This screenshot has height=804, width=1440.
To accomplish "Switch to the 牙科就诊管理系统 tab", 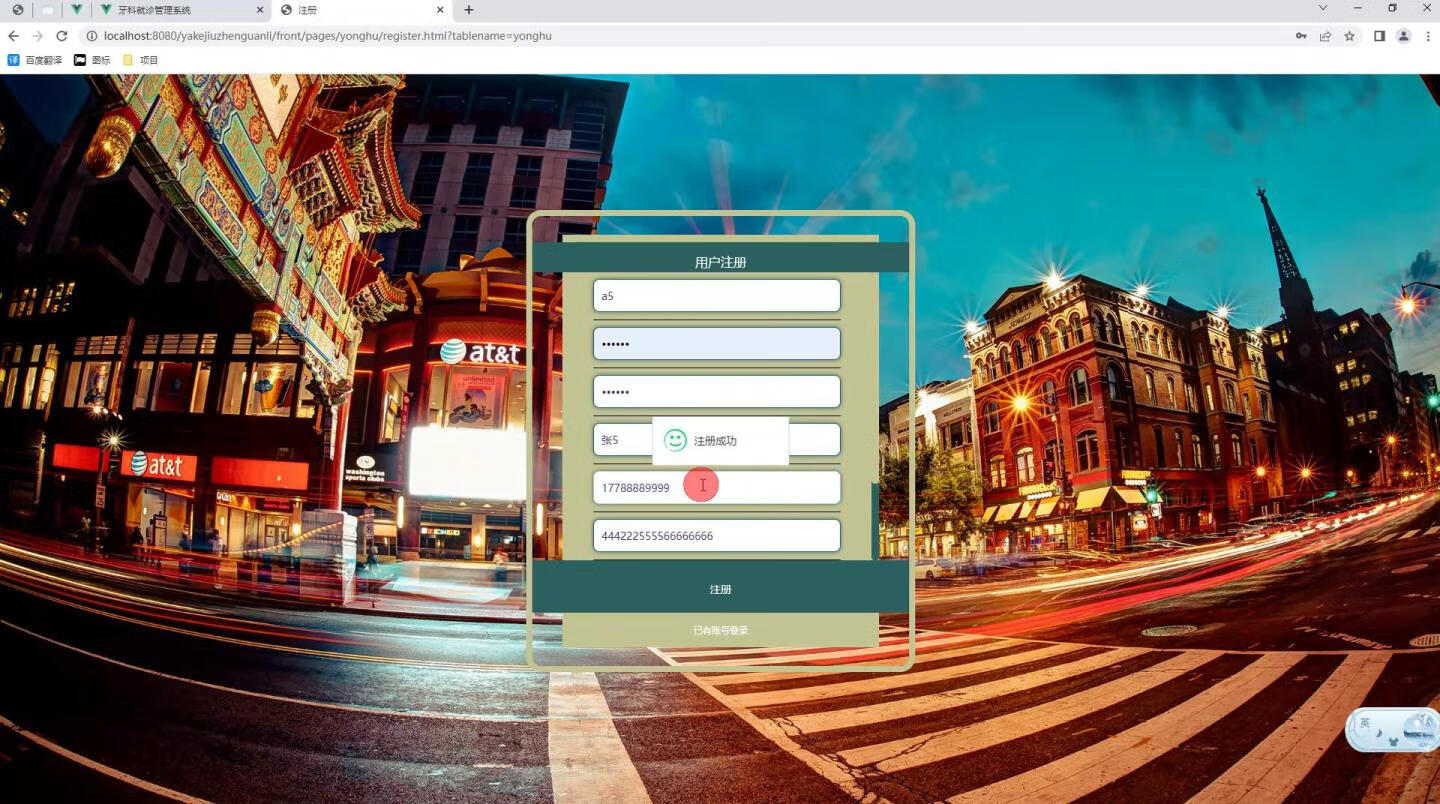I will pos(182,10).
